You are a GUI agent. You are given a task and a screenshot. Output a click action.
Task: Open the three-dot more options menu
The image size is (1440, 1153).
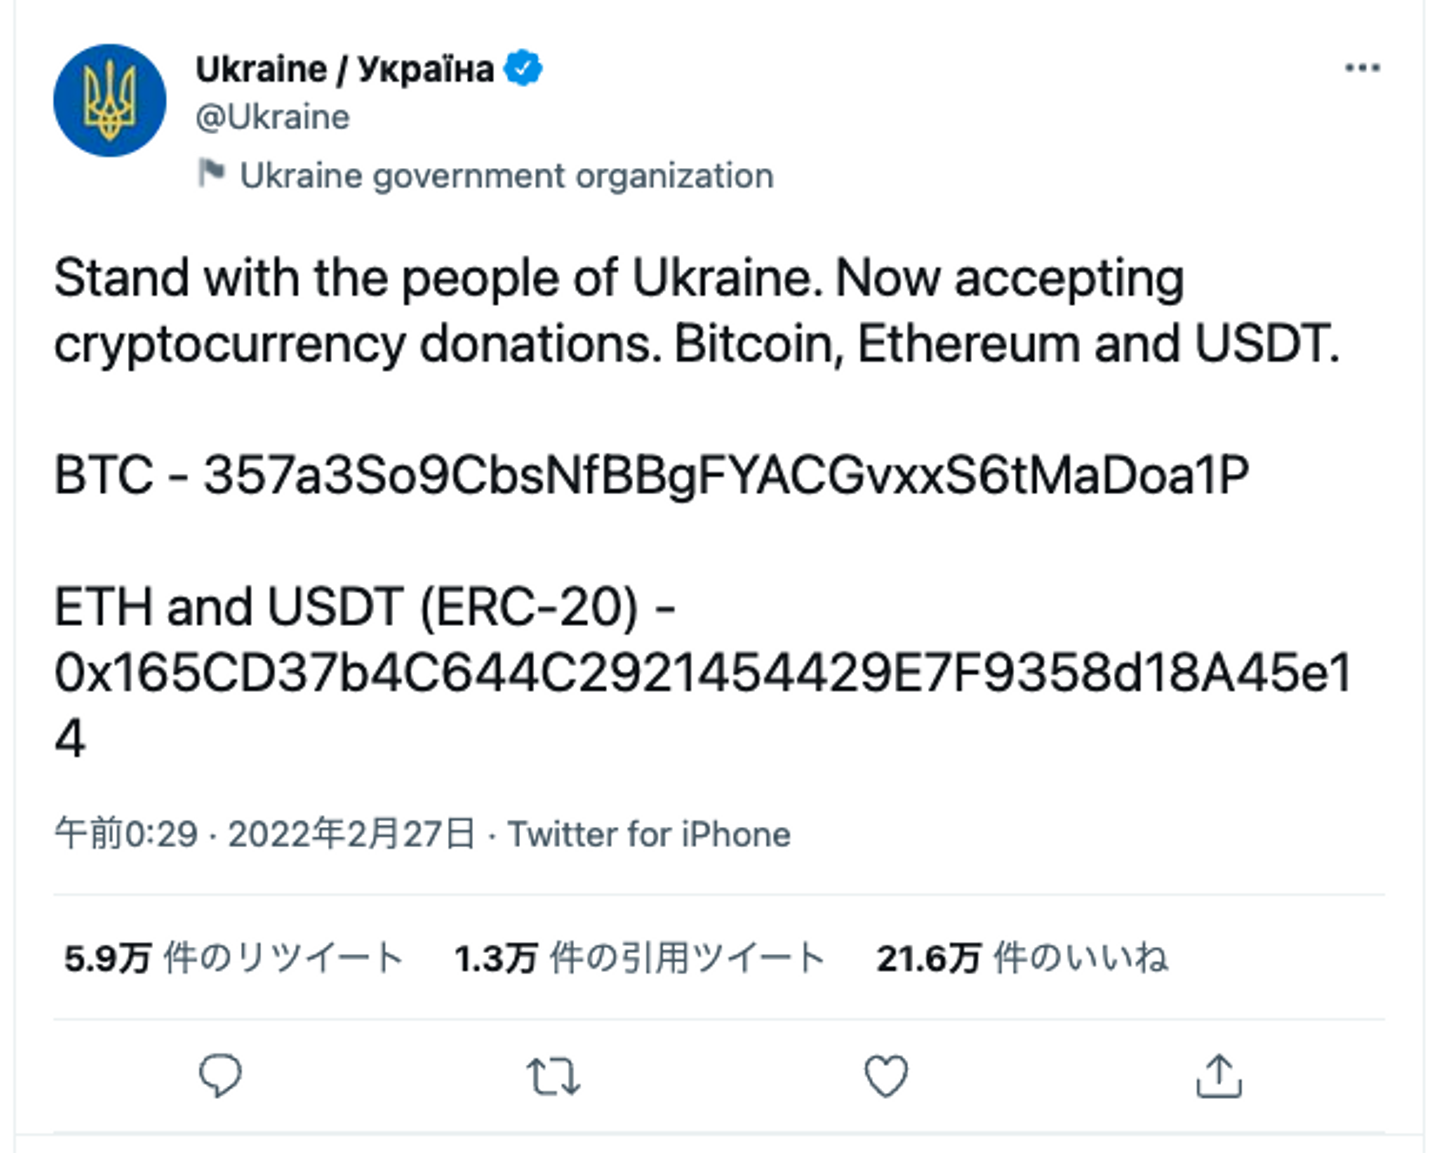1361,68
